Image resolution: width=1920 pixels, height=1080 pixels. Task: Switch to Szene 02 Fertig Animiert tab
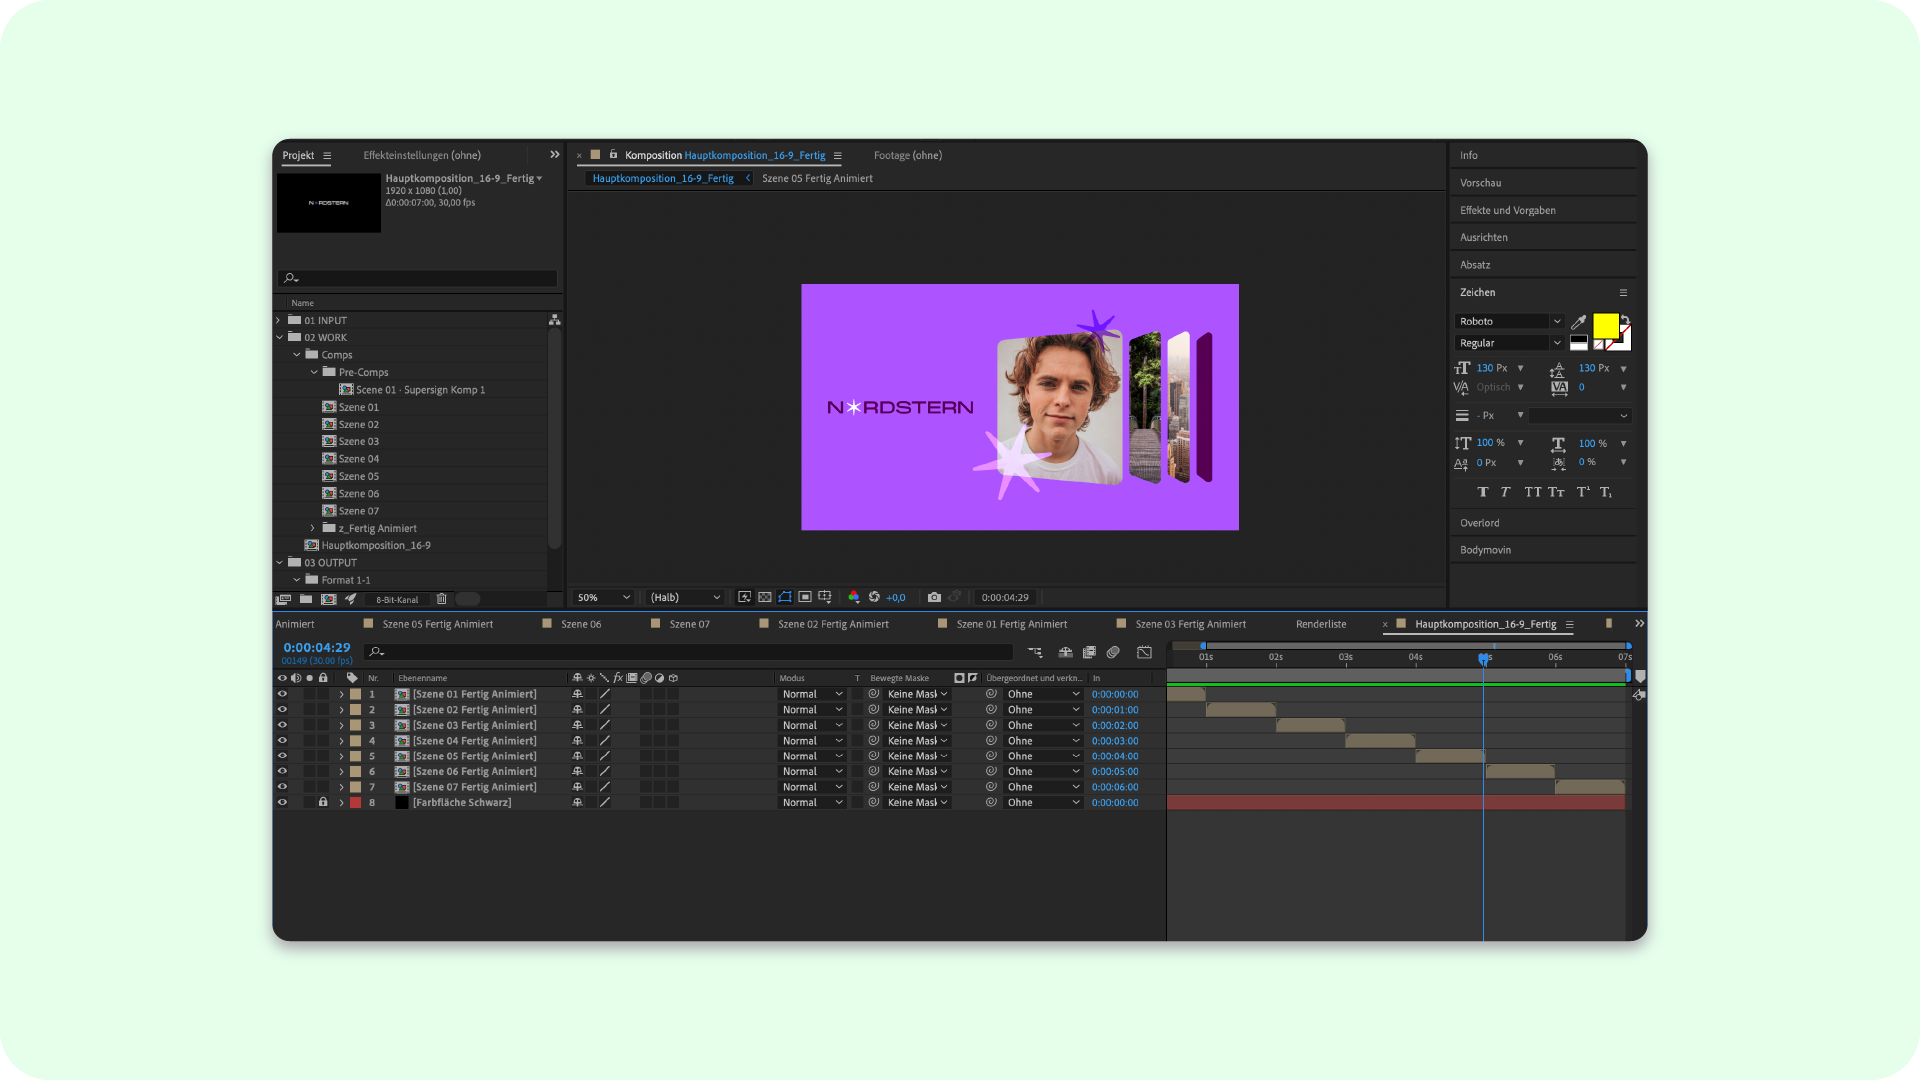point(833,624)
